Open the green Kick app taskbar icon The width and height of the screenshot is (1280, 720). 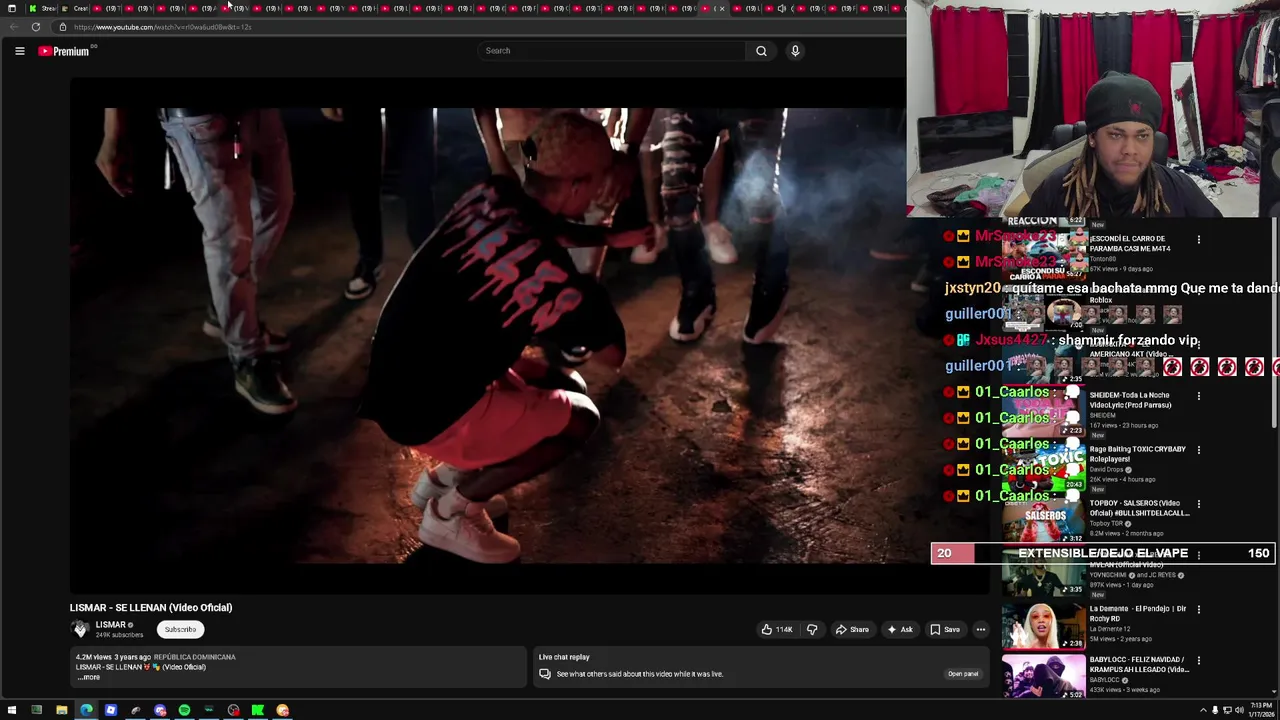(258, 710)
